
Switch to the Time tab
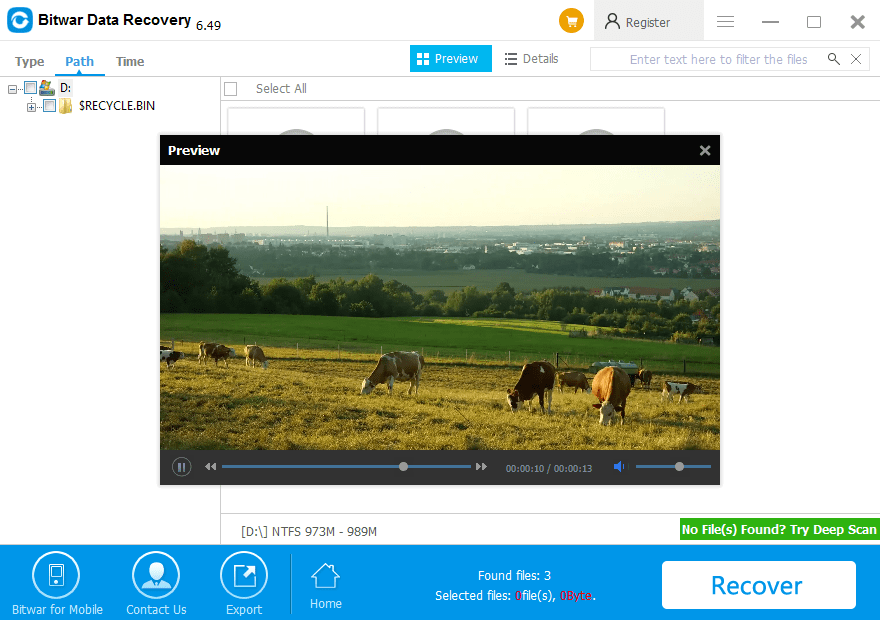point(130,61)
